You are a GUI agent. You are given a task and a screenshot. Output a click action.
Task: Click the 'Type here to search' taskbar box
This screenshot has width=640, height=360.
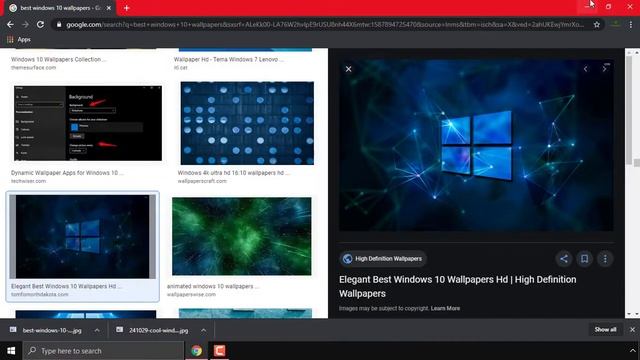pos(104,351)
